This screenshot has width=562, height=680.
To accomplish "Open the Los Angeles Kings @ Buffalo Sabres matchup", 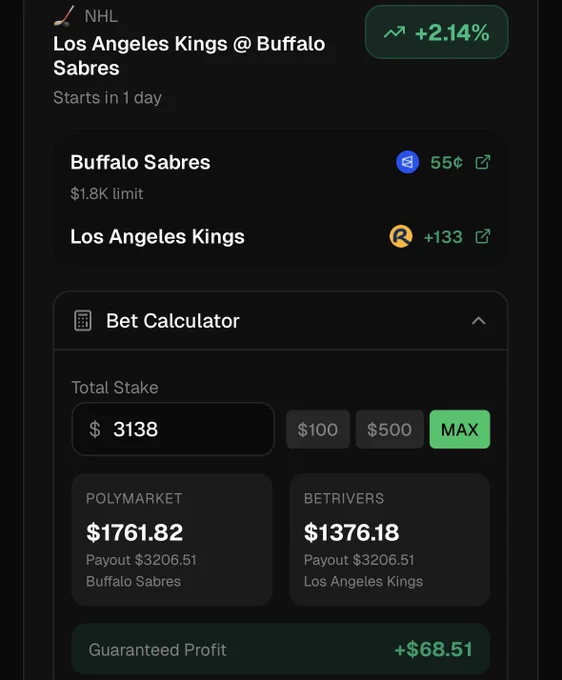I will click(189, 56).
